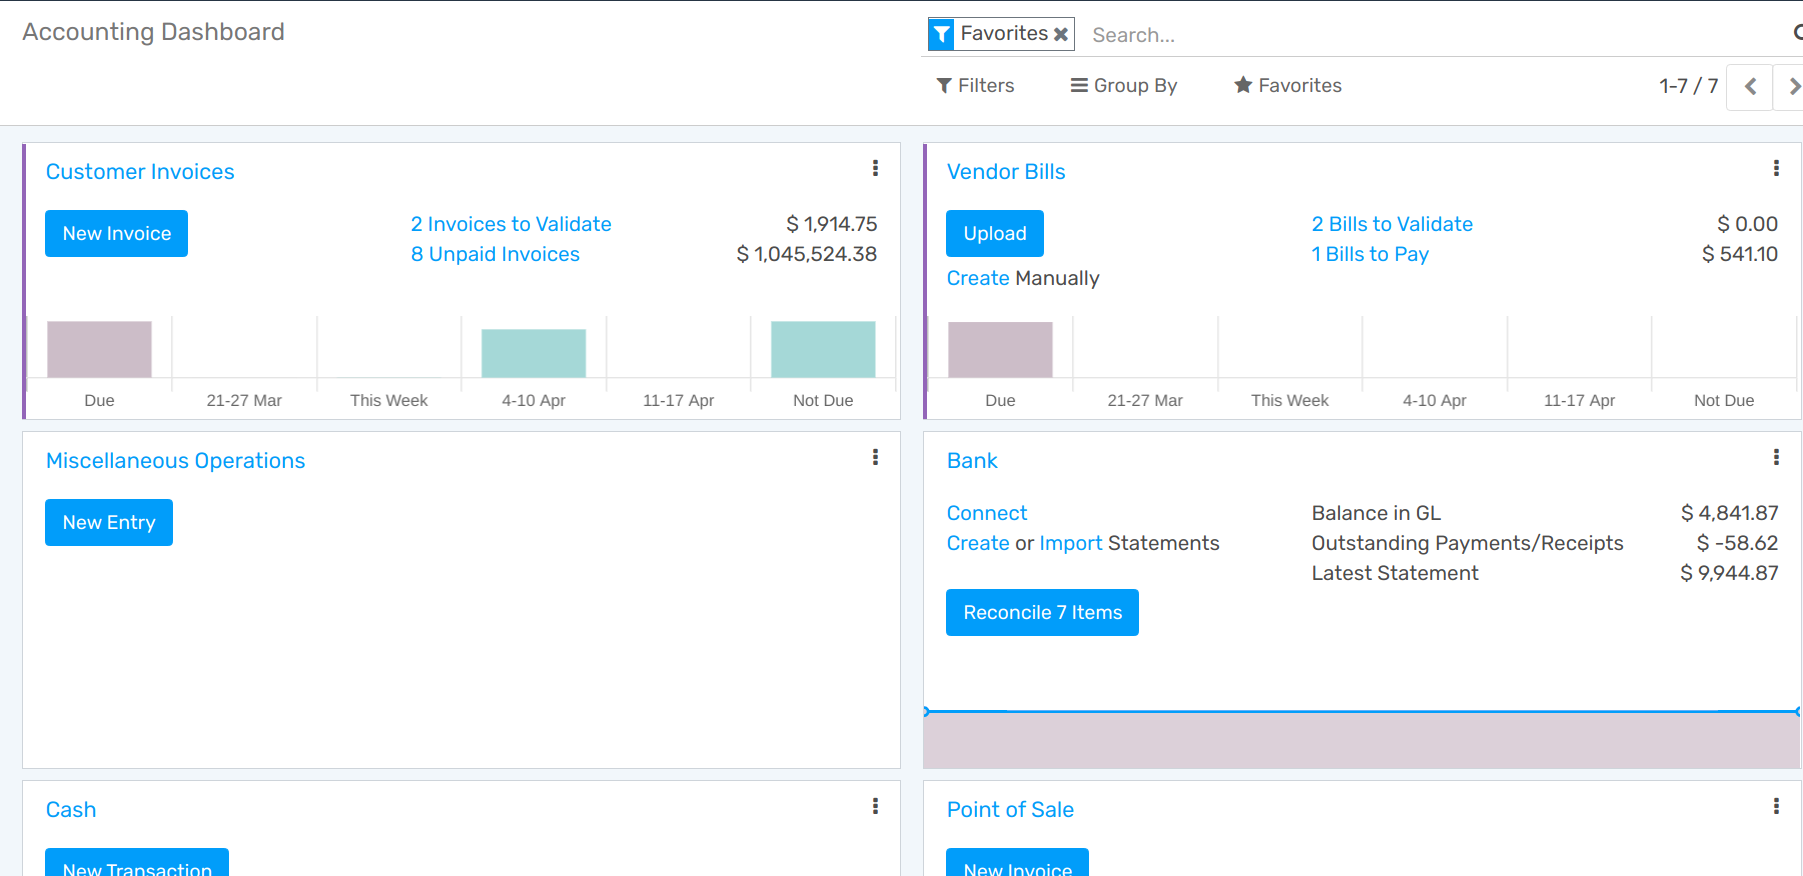
Task: Open Point of Sale card options menu
Action: [x=1776, y=806]
